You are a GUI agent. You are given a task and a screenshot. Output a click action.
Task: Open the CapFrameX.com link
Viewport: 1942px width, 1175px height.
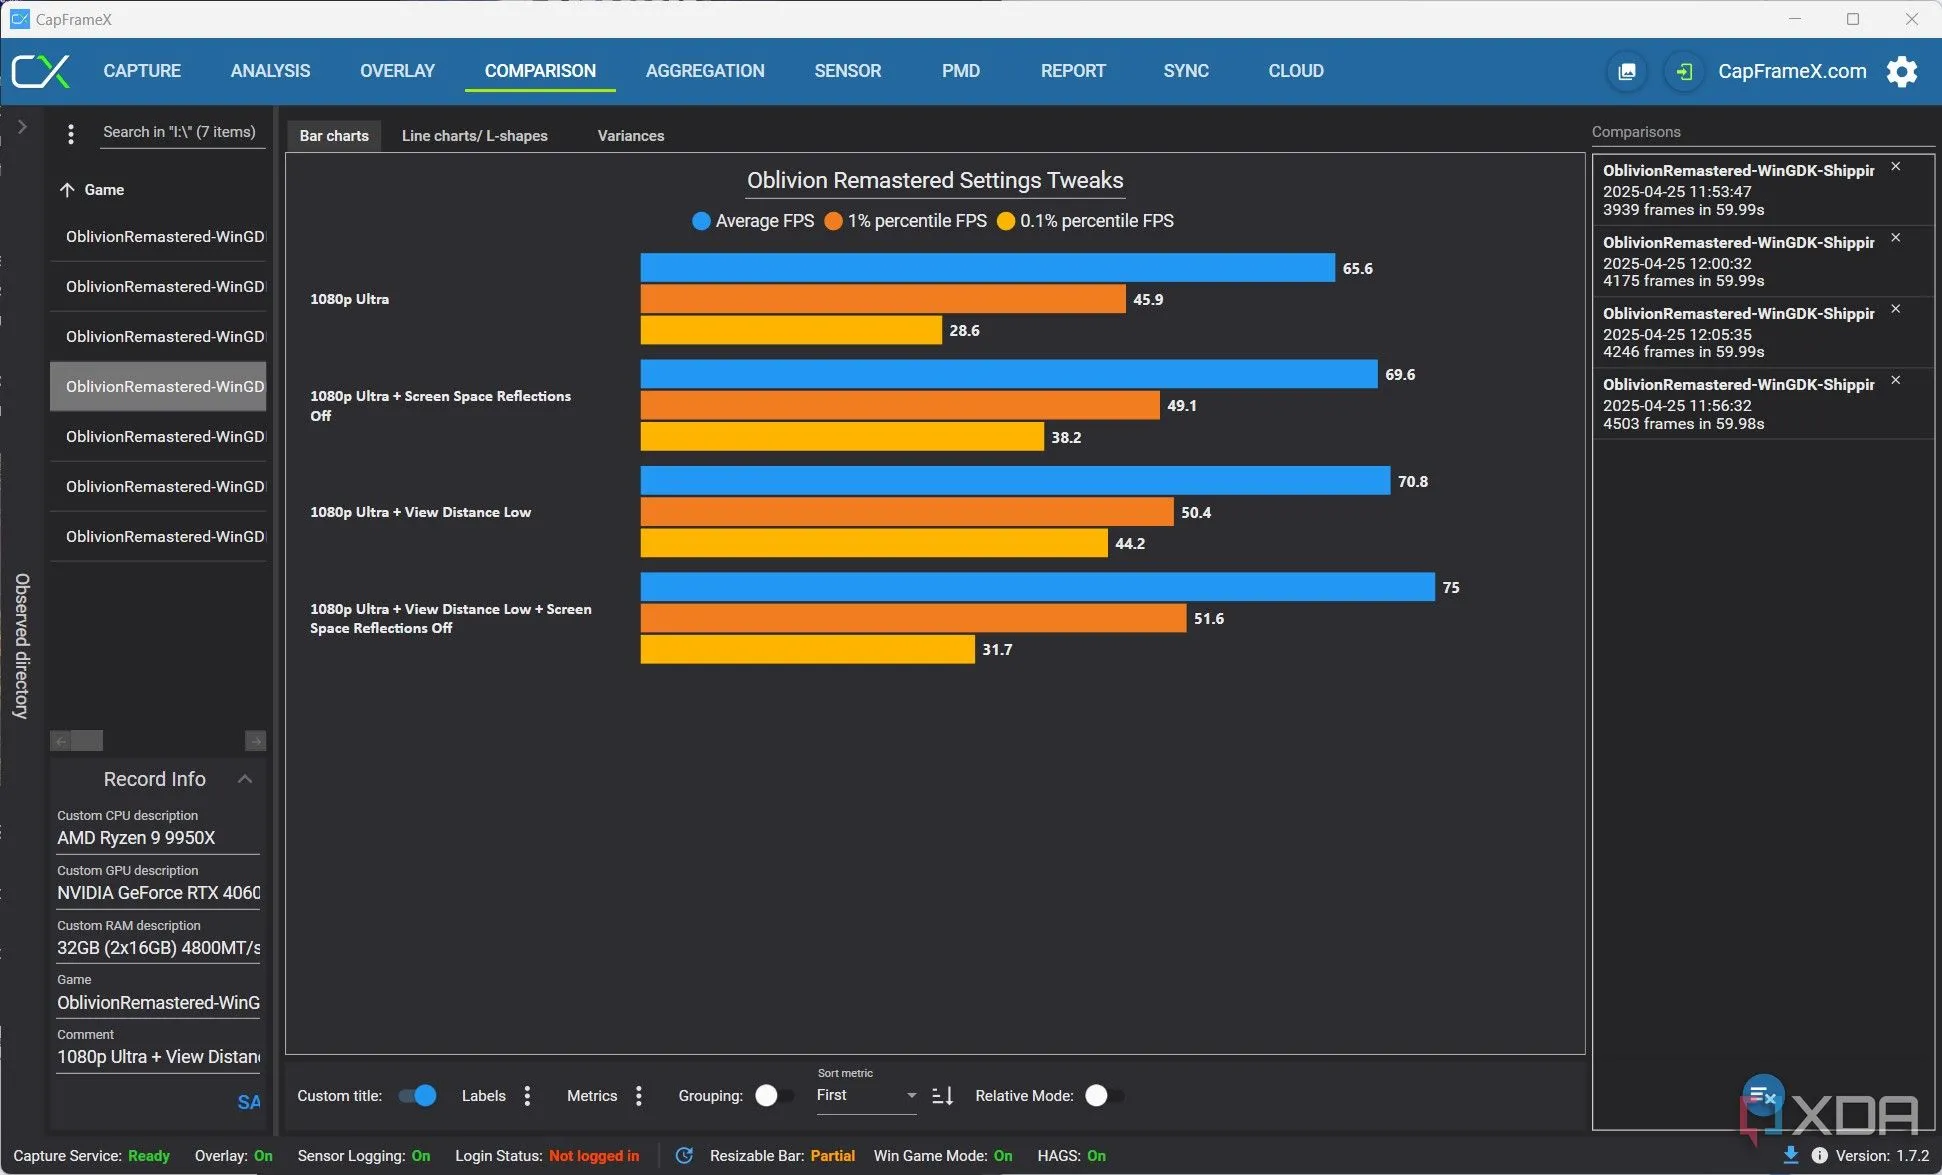tap(1791, 71)
